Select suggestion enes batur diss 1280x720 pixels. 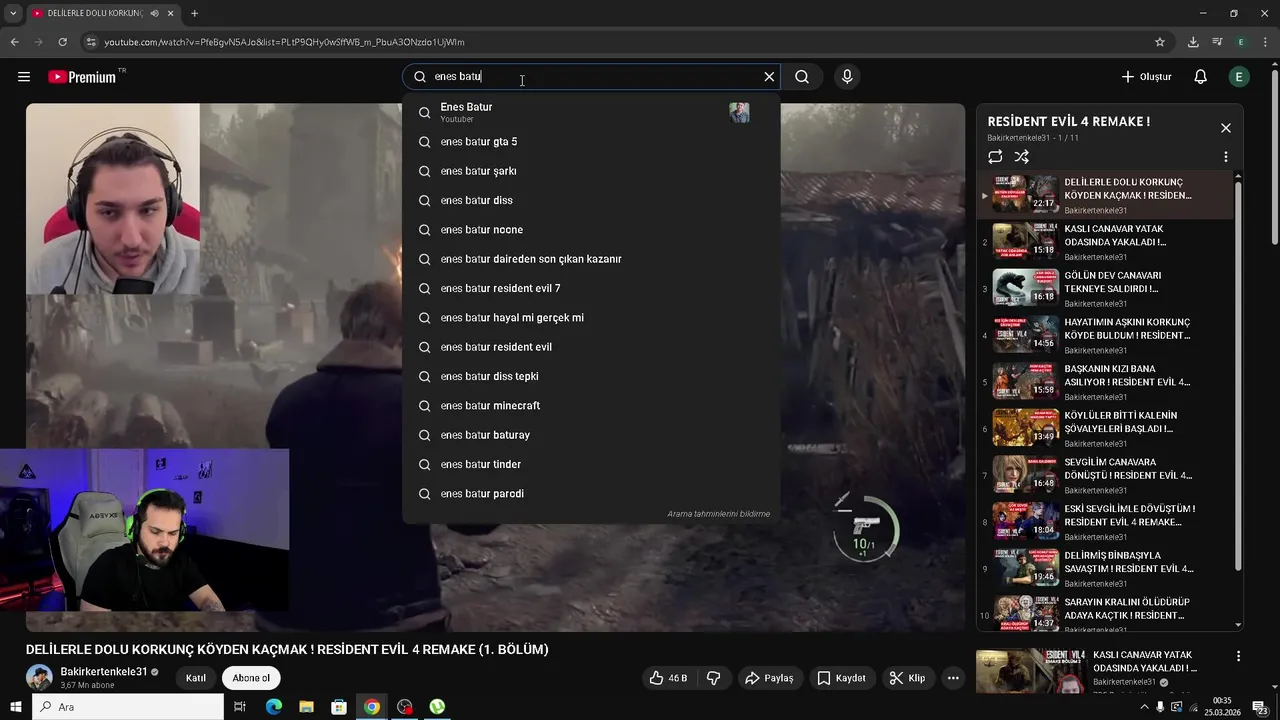[x=591, y=200]
